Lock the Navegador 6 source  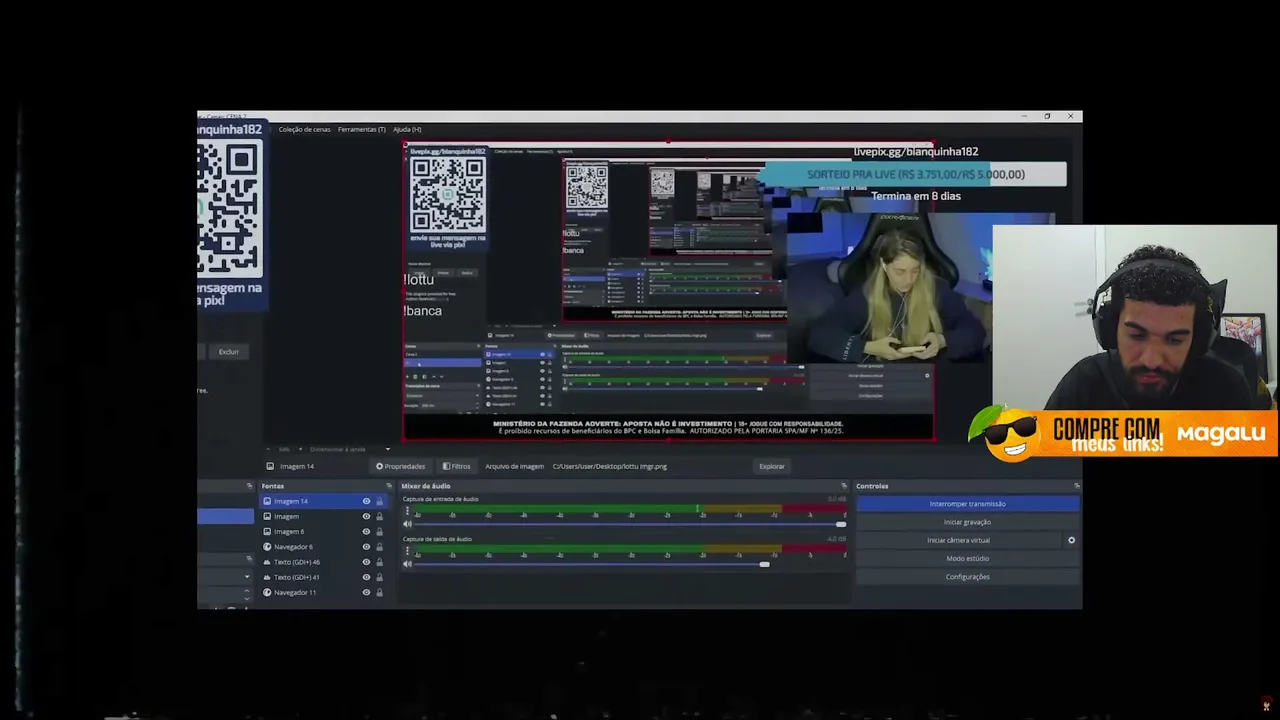pos(379,547)
